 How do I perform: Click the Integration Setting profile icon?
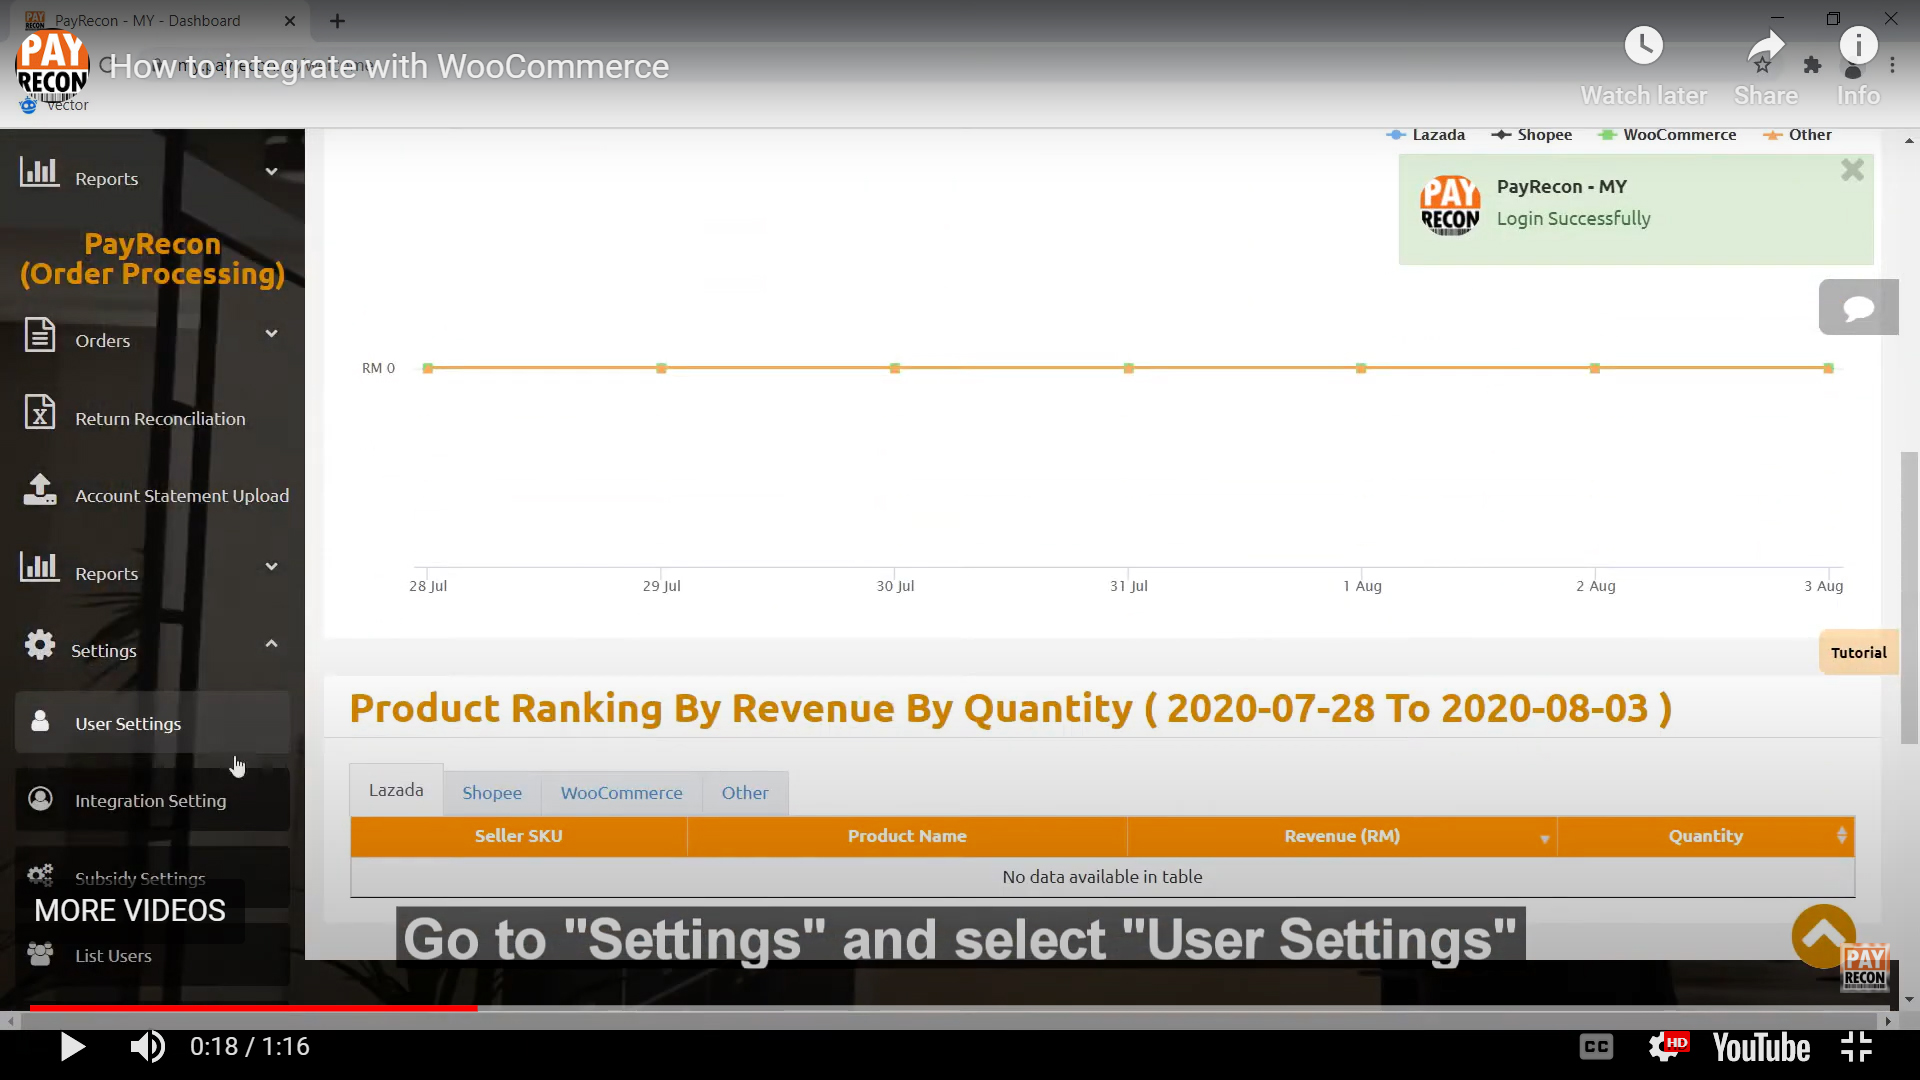coord(40,799)
